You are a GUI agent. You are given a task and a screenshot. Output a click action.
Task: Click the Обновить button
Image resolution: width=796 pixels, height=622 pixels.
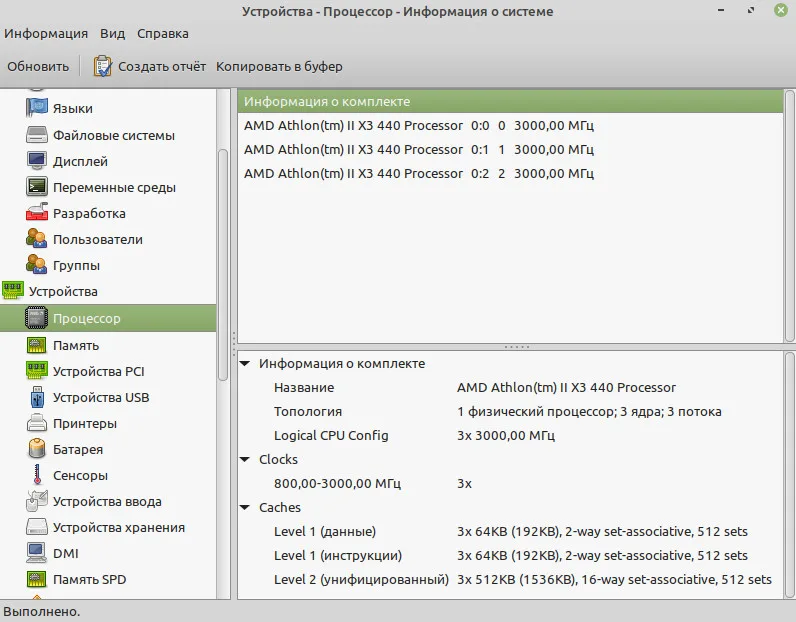coord(38,67)
